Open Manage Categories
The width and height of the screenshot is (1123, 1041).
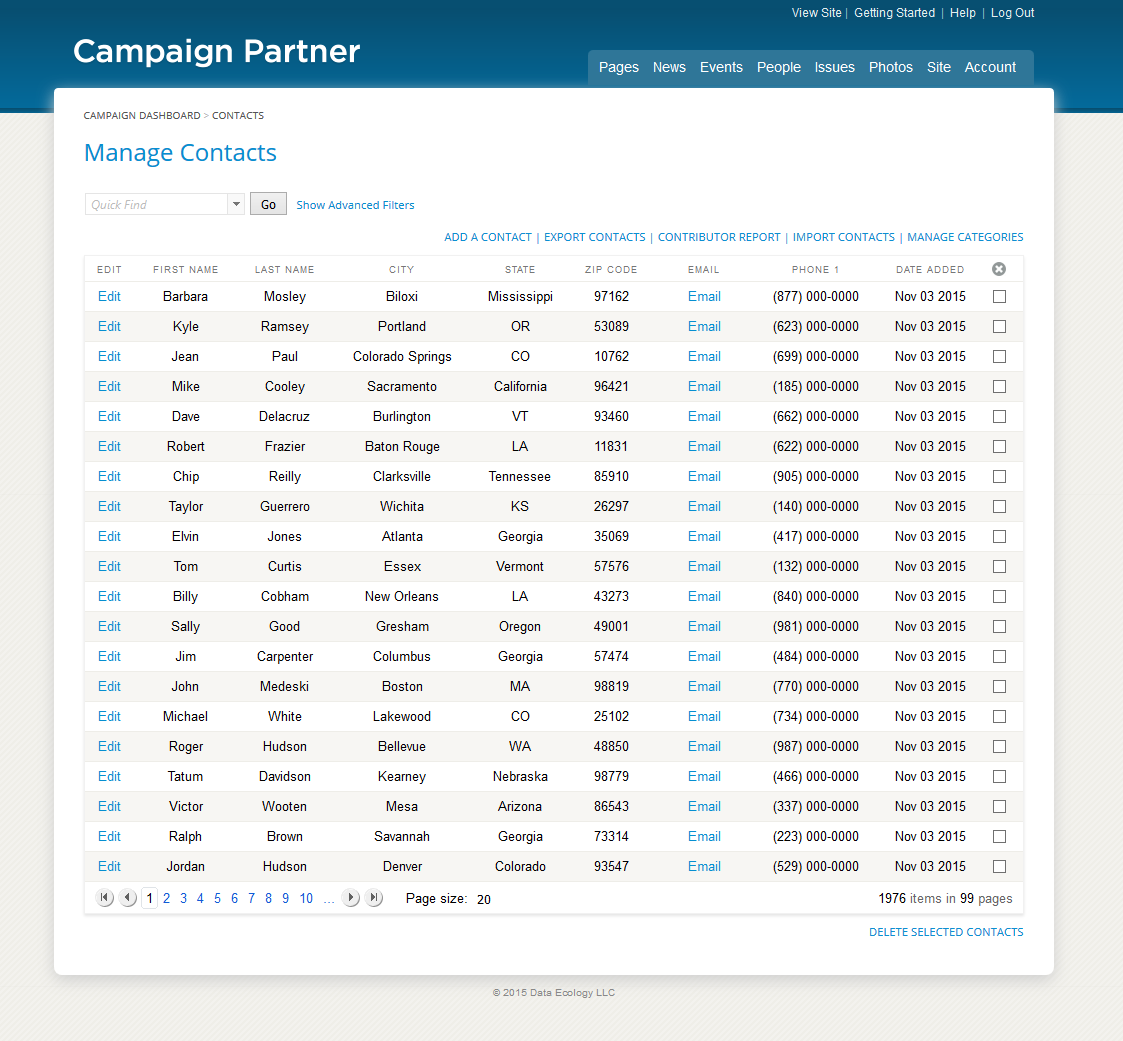[x=965, y=237]
